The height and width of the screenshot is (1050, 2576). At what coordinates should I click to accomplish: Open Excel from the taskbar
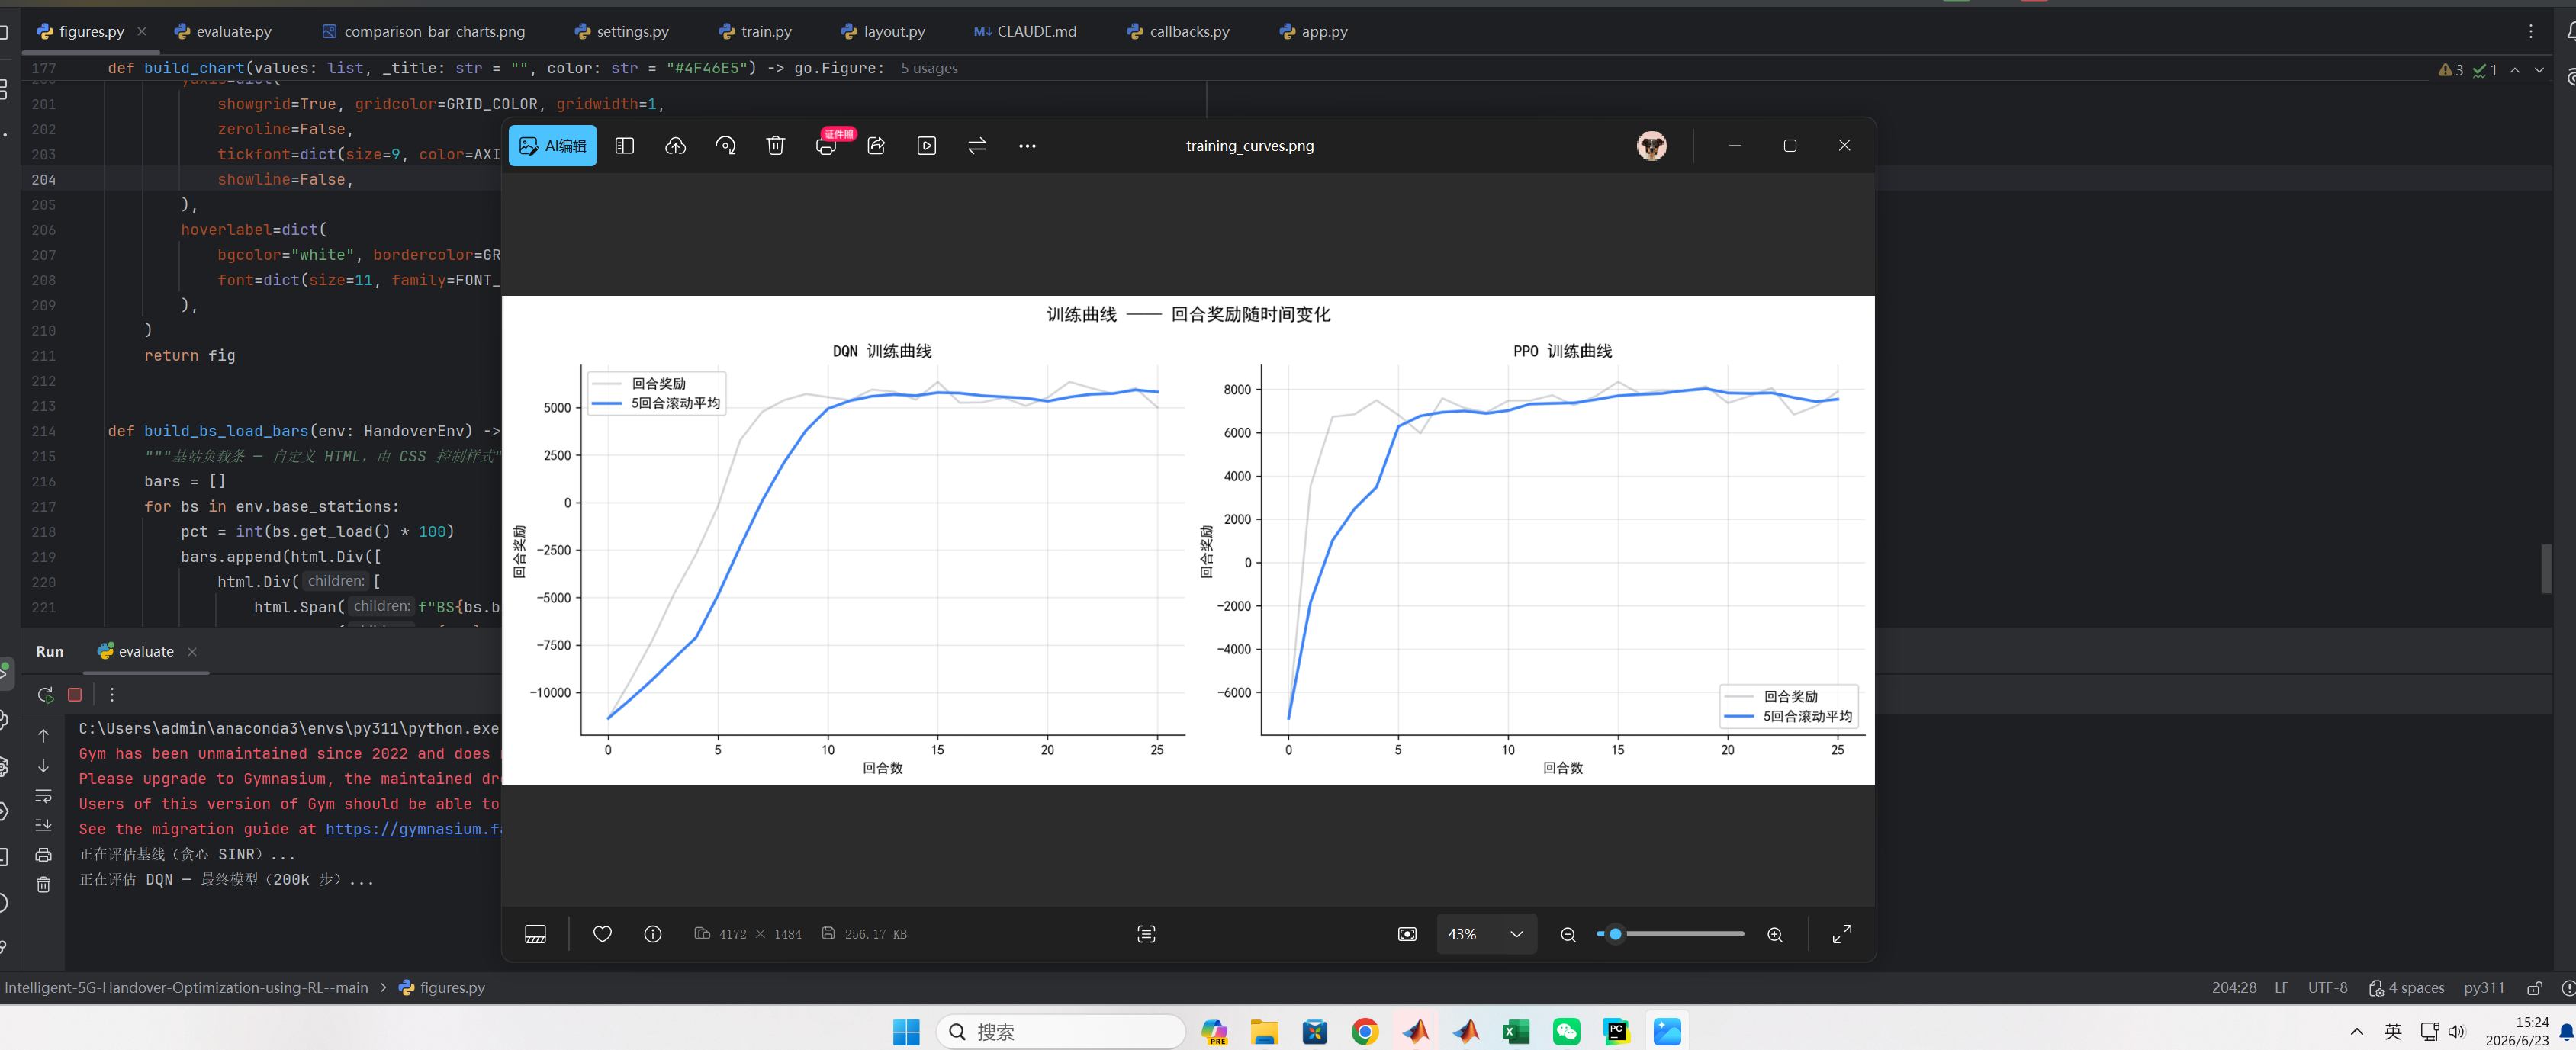coord(1516,1032)
